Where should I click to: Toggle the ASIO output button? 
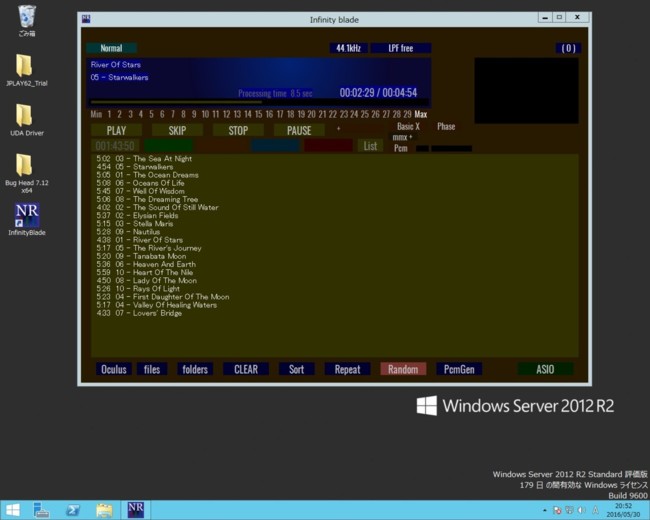pyautogui.click(x=545, y=369)
